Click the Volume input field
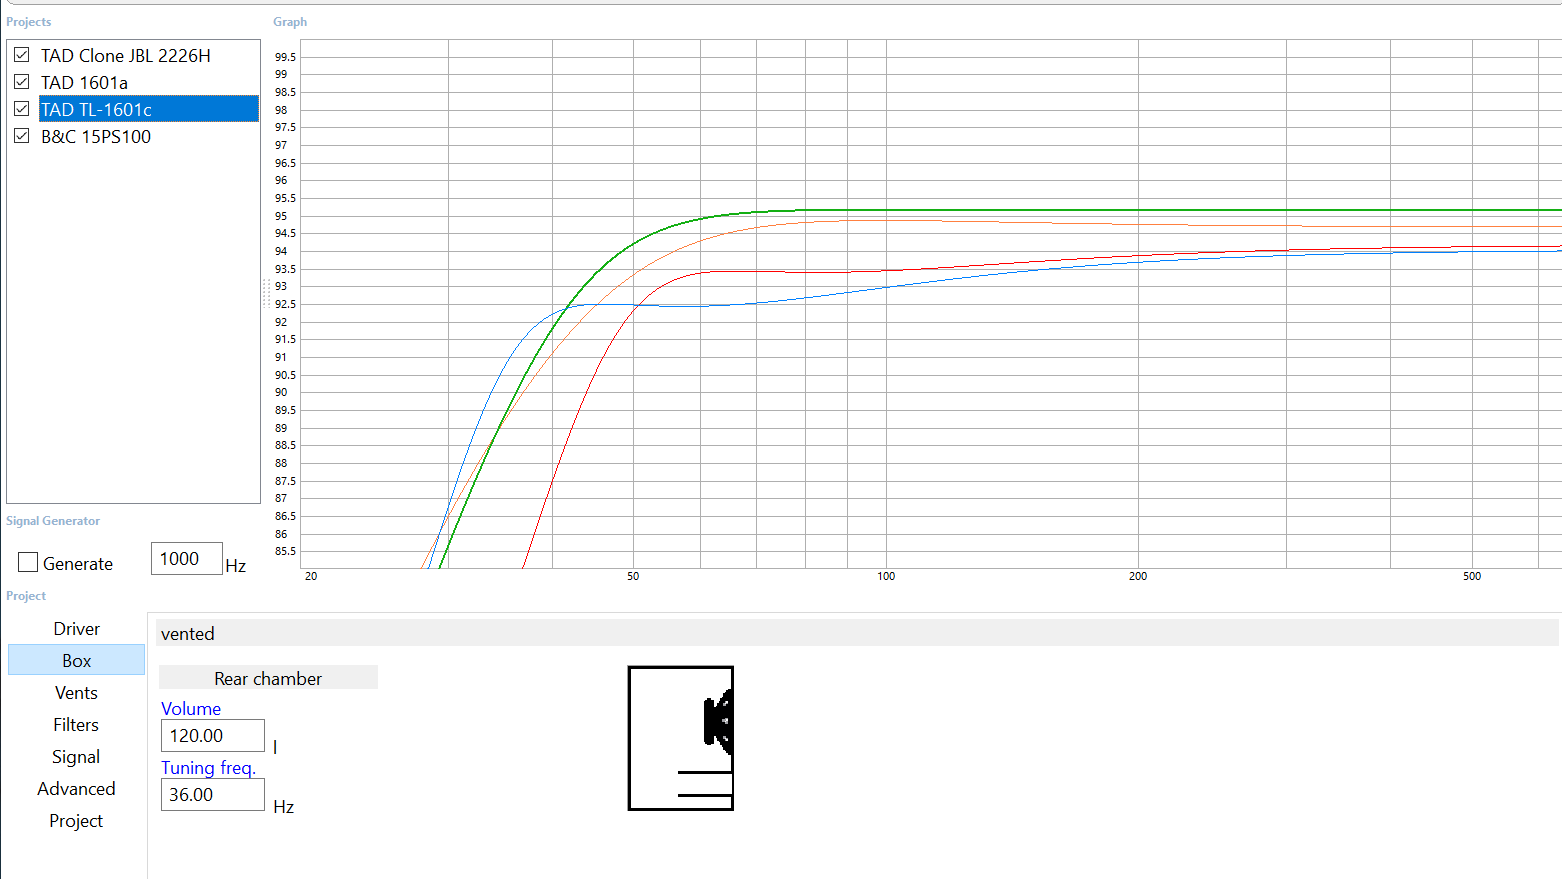This screenshot has width=1562, height=879. [213, 736]
